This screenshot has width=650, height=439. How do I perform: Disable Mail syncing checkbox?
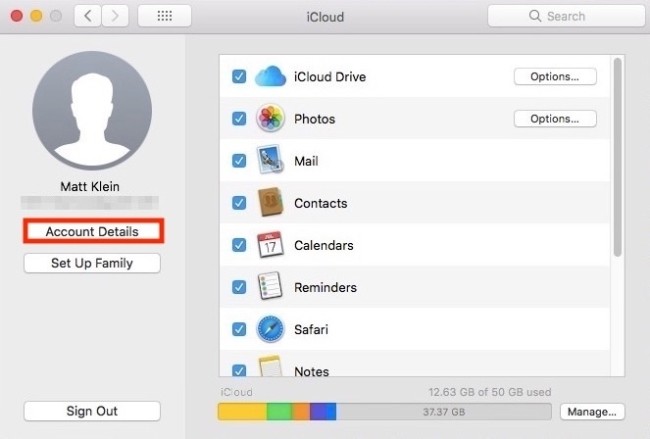(x=239, y=160)
